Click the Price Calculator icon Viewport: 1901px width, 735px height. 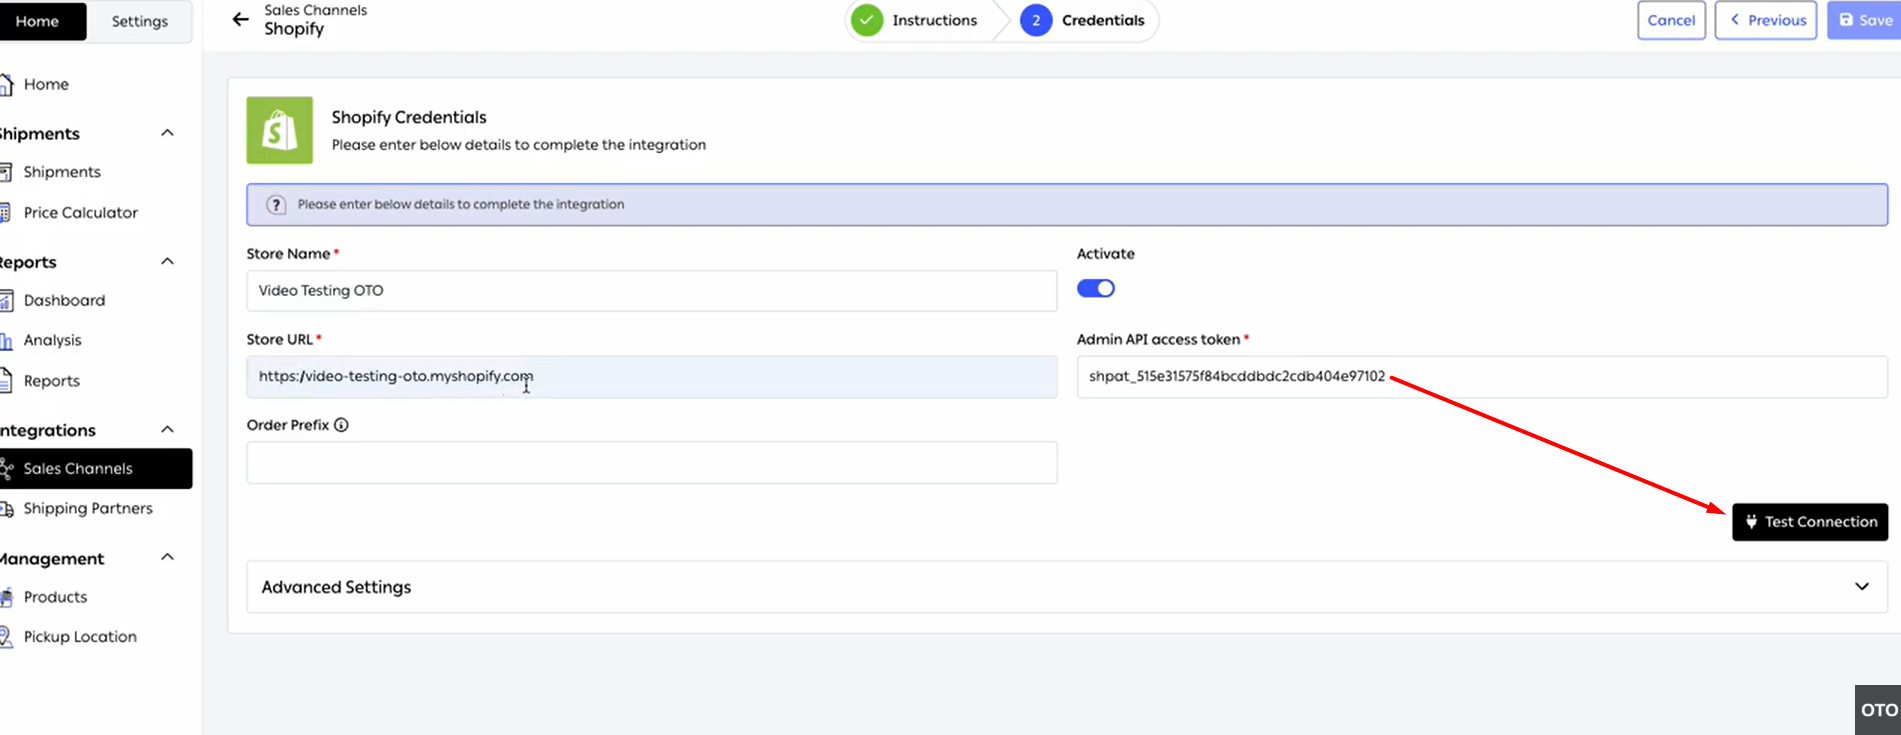(6, 213)
